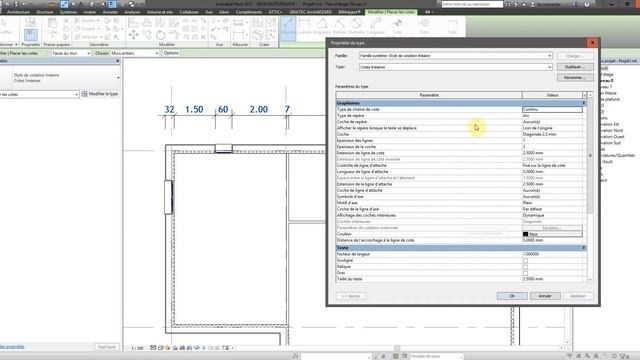Open the type selector dropdown in Propriétés palette
The width and height of the screenshot is (640, 360).
pyautogui.click(x=118, y=78)
